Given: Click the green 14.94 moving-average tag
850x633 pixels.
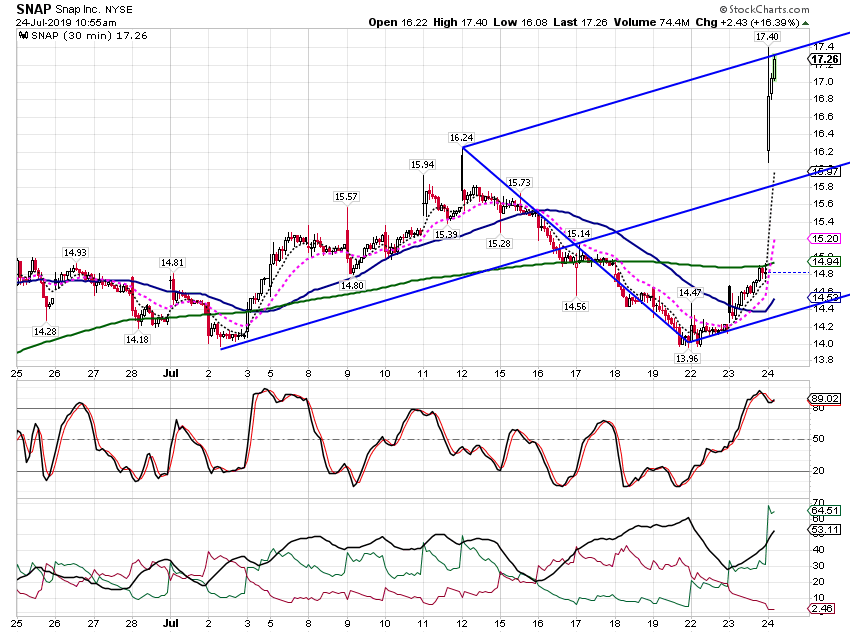Looking at the screenshot, I should (825, 262).
